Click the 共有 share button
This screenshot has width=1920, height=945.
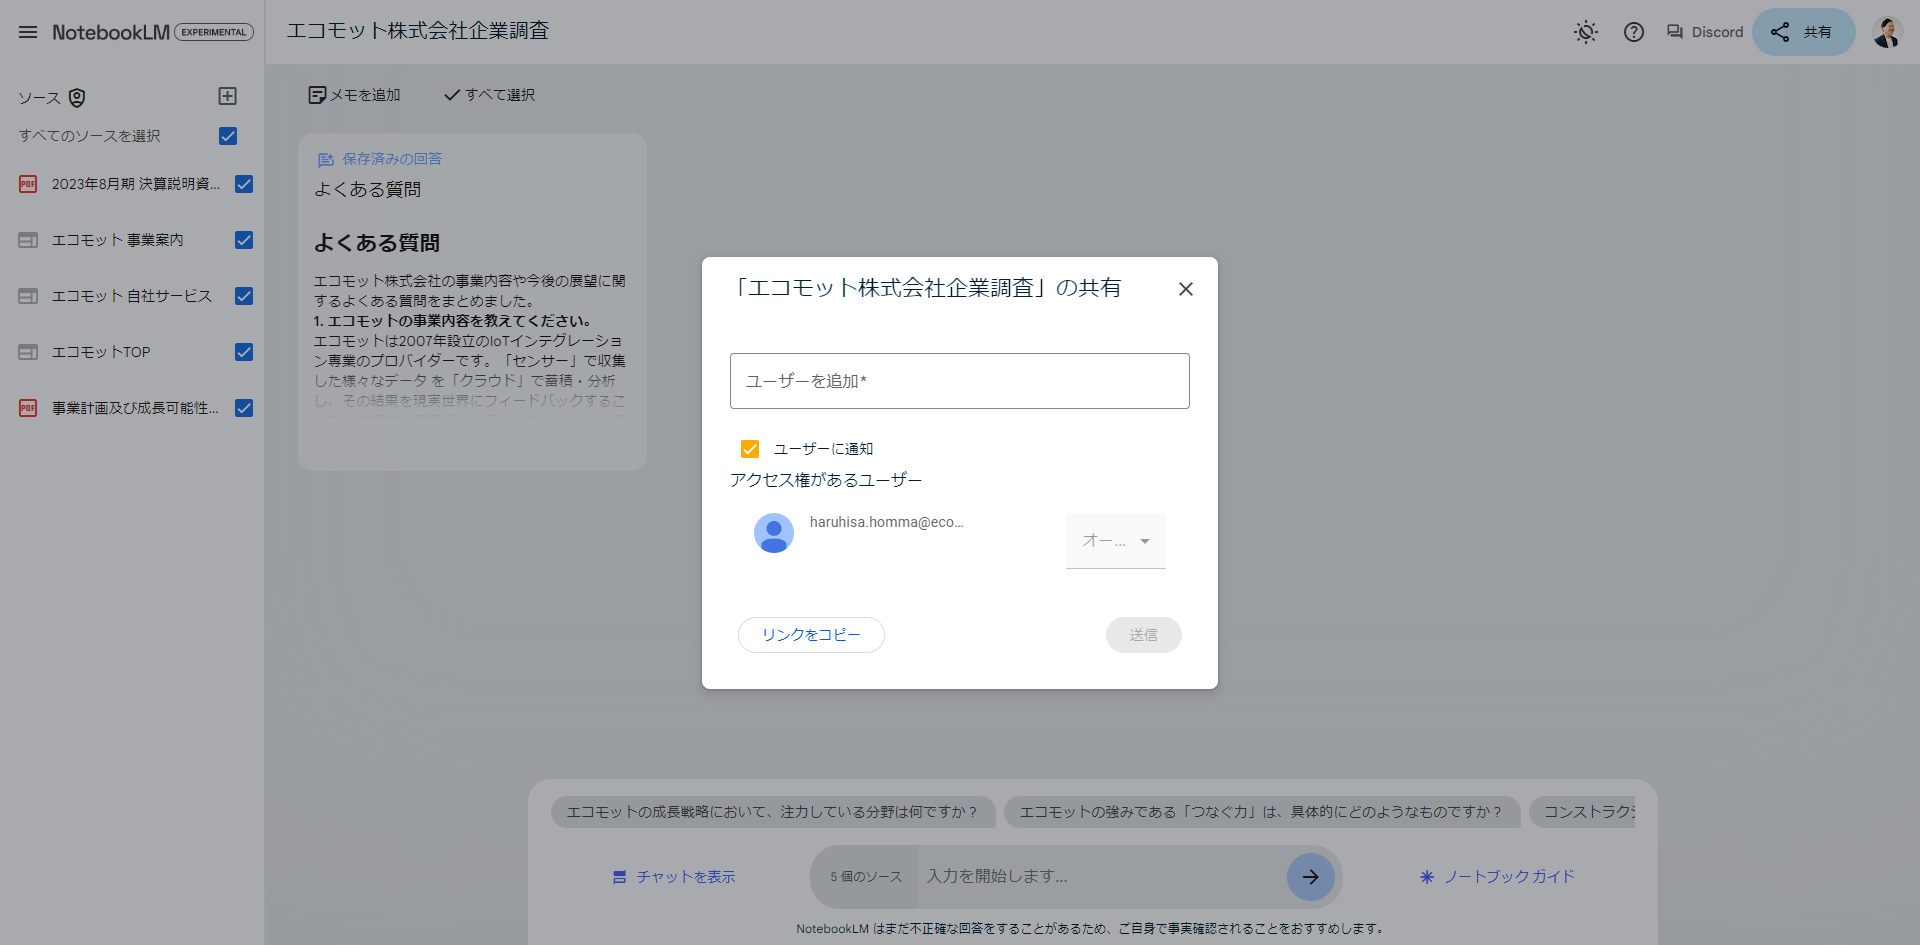tap(1804, 32)
